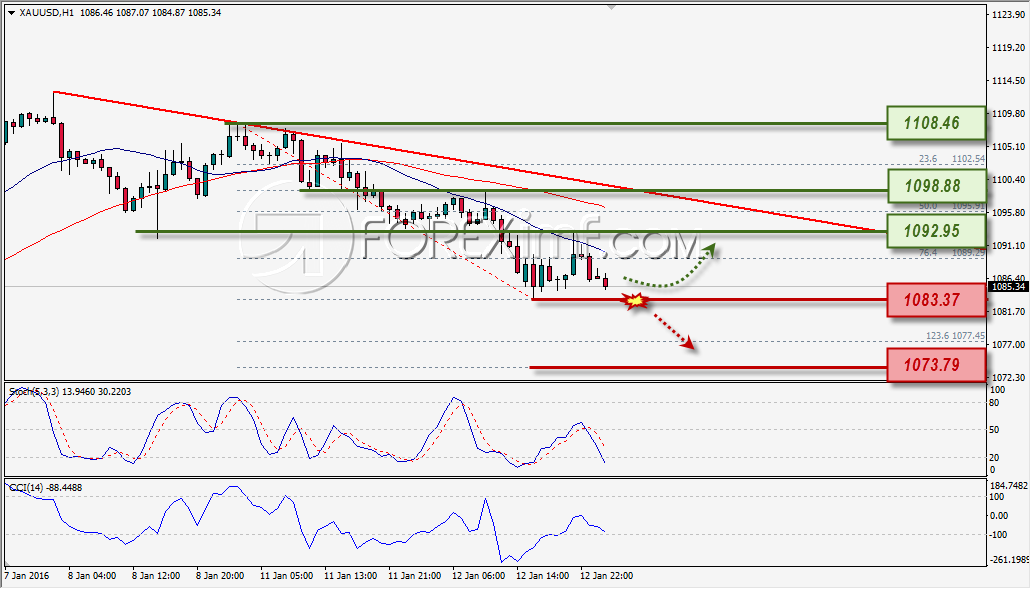Select the 1073.79 red target label

click(936, 365)
